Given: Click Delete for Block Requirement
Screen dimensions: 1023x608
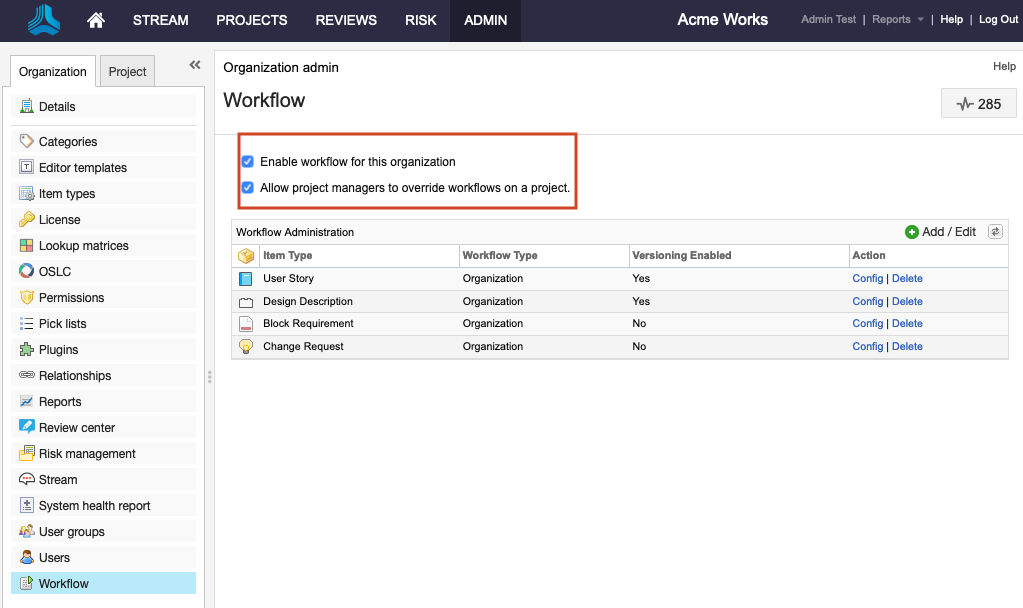Looking at the screenshot, I should pyautogui.click(x=907, y=324).
